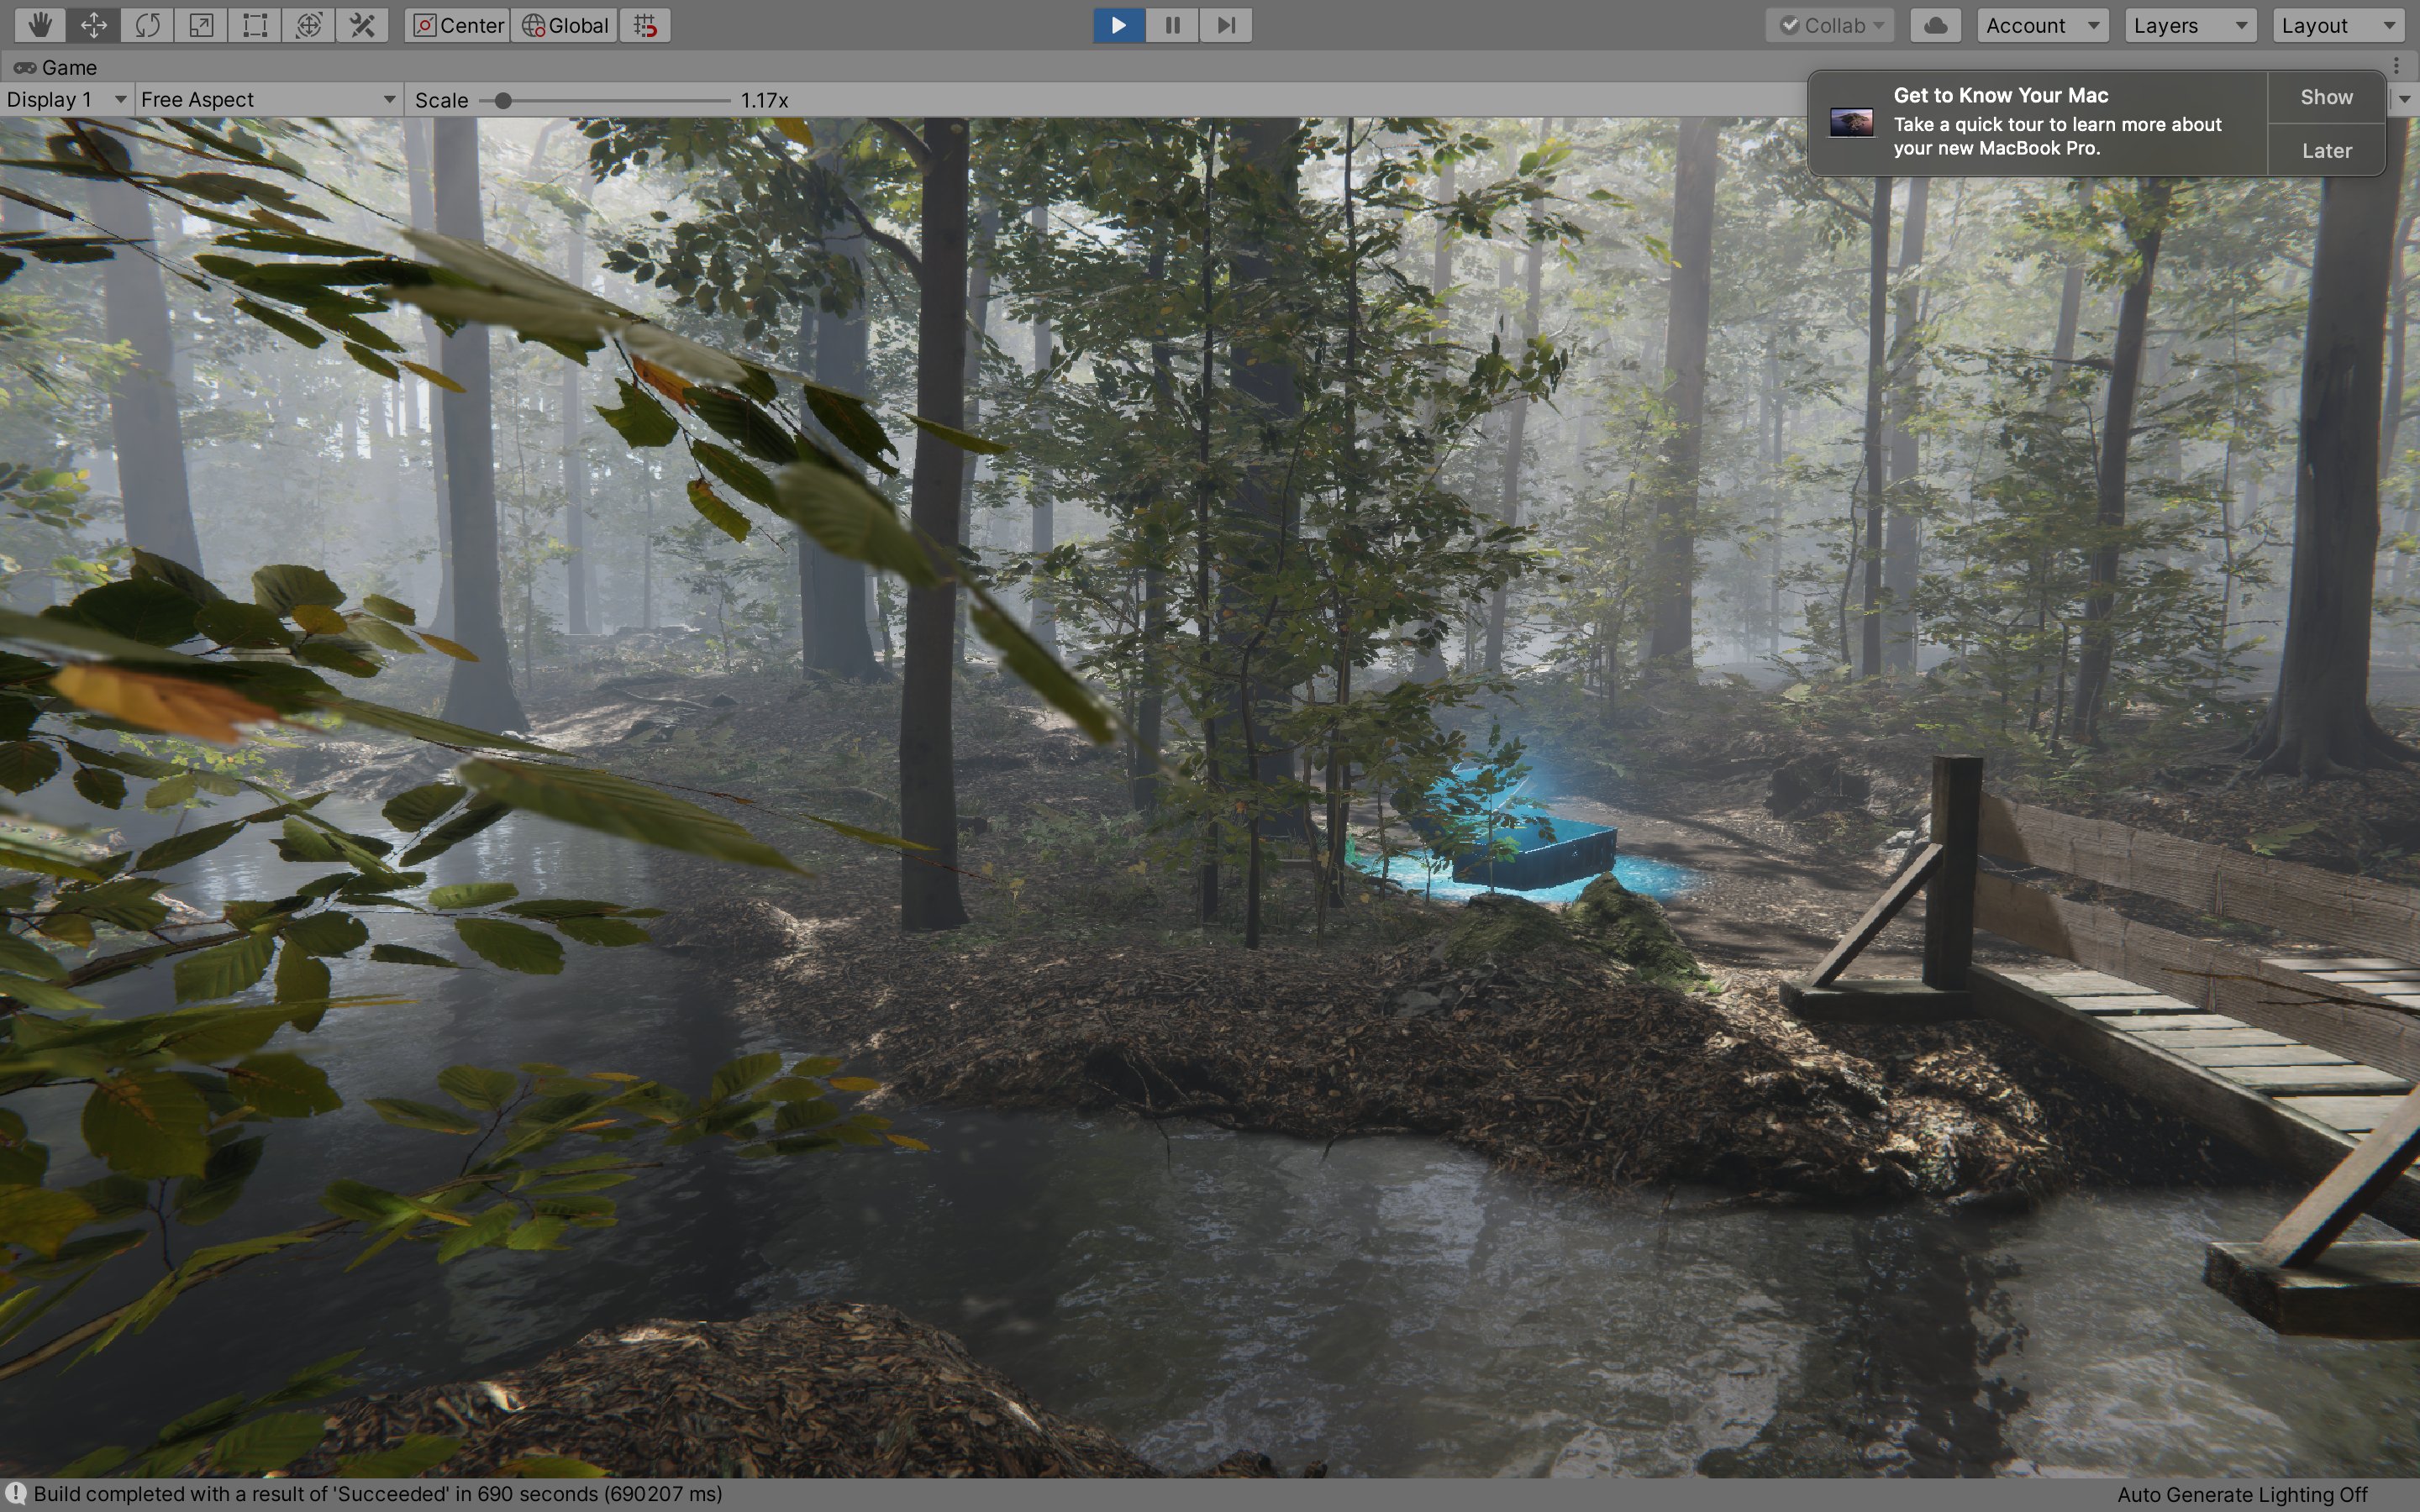This screenshot has height=1512, width=2420.
Task: Select the Game tab
Action: [55, 67]
